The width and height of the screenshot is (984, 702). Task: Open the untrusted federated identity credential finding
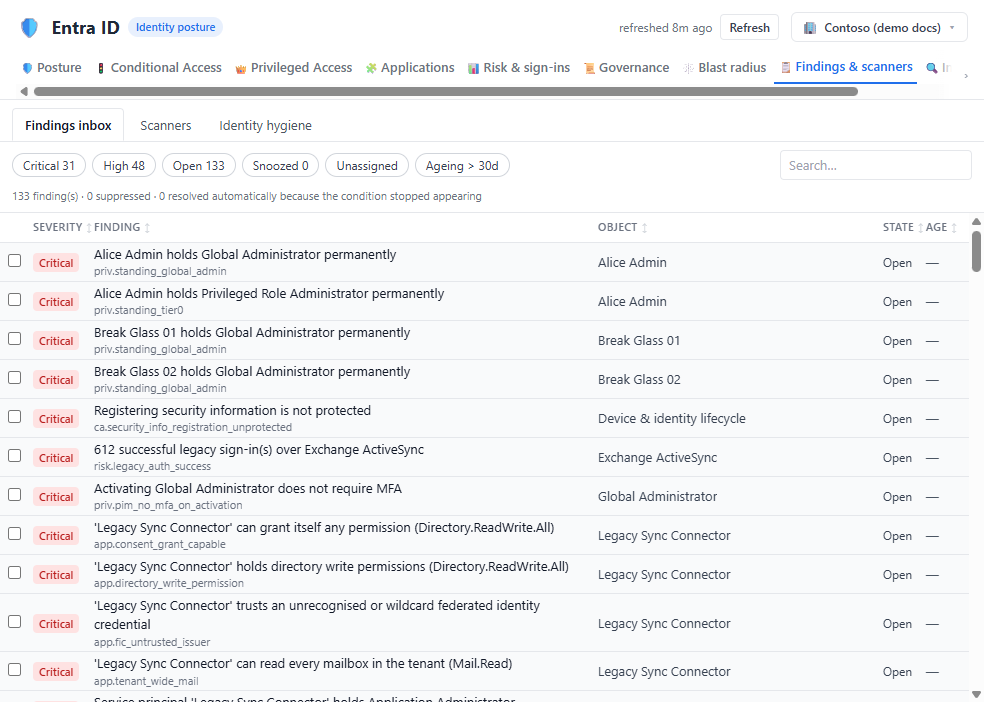(317, 615)
